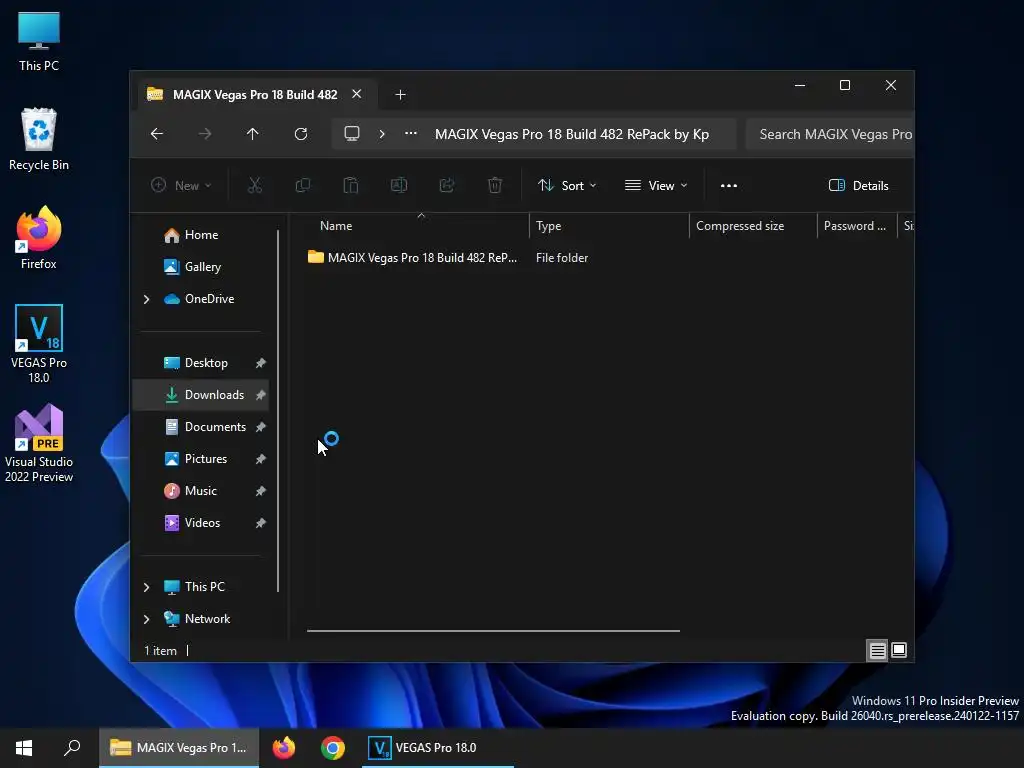Switch to VEGAS Pro 18.0 taskbar button
Screen dimensions: 1024x768
tap(438, 748)
